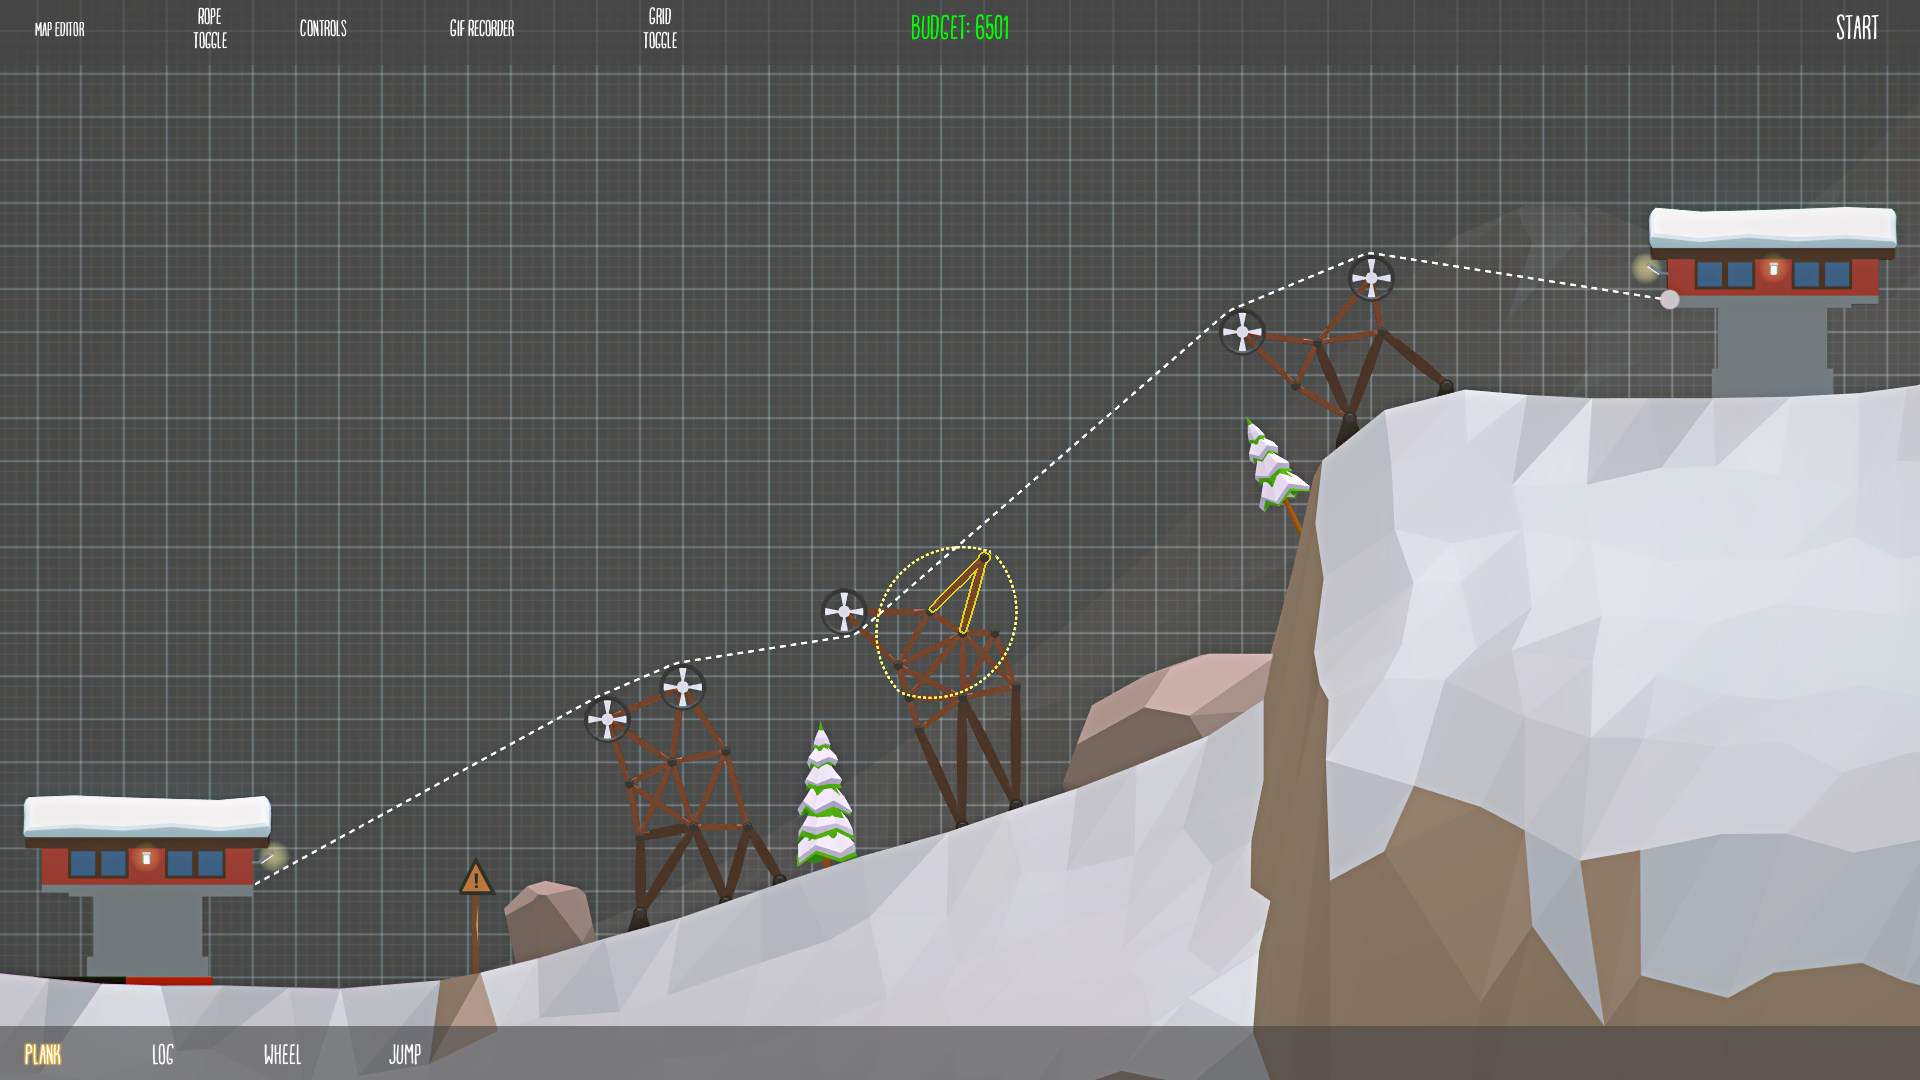Click the lowest pulley wheel on left tower
Screen dimensions: 1920x1080
(x=607, y=719)
